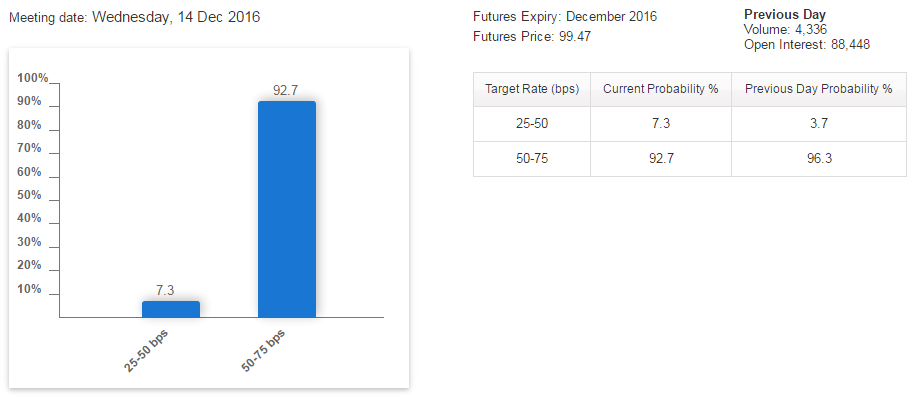
Task: Click the 92.7 current probability table cell
Action: pos(661,159)
